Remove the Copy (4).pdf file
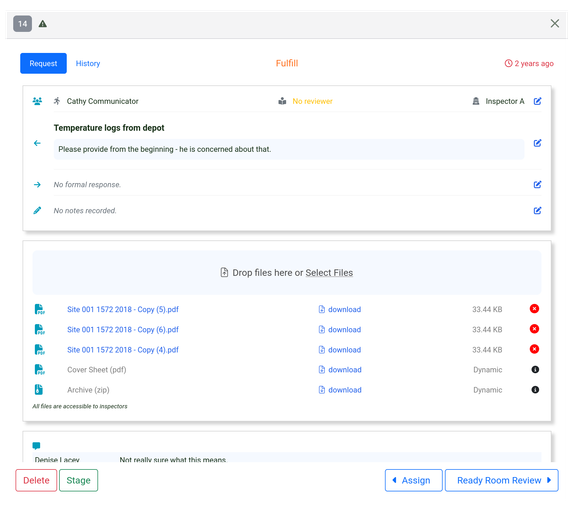 tap(534, 349)
